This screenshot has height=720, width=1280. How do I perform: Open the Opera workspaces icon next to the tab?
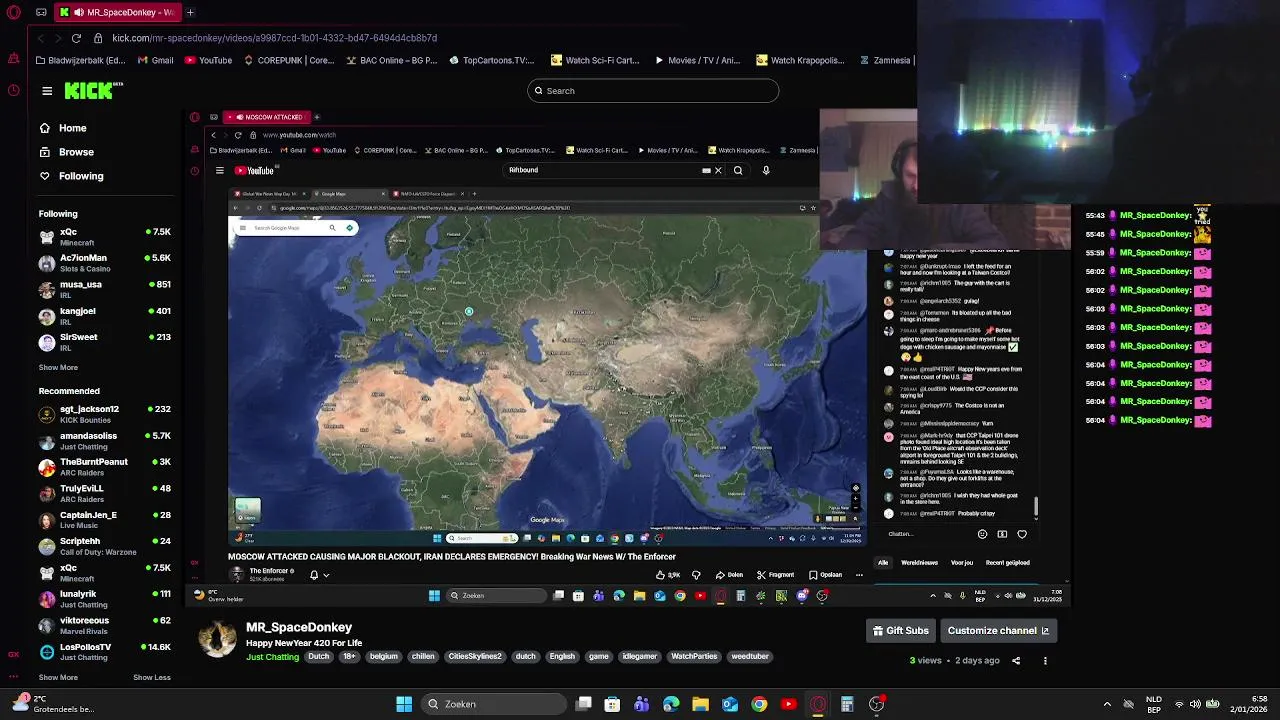(x=41, y=12)
